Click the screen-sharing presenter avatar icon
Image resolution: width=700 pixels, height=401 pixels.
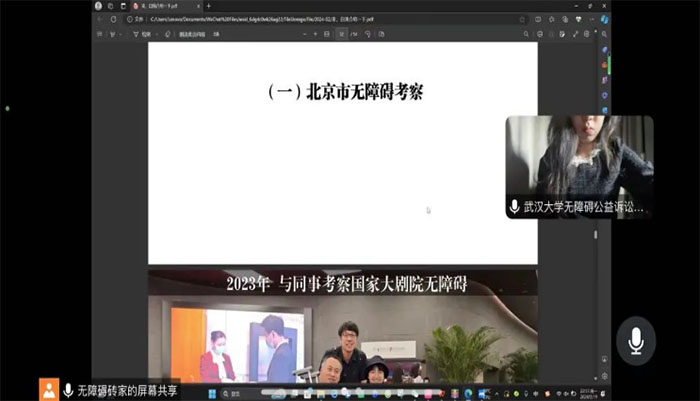coord(48,389)
